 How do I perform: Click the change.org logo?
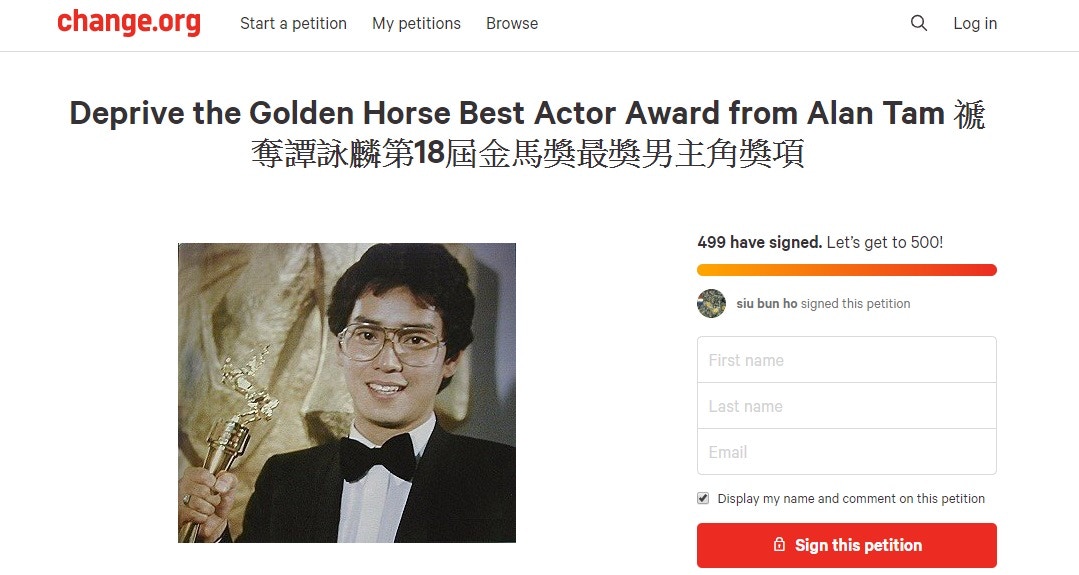(129, 23)
